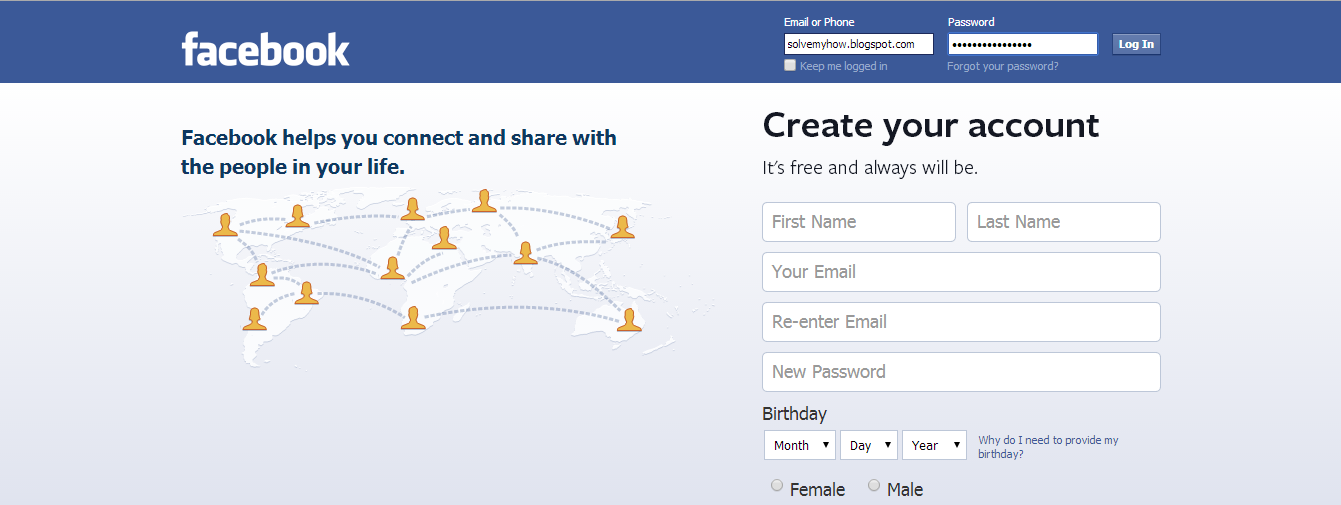Click the login Password field
The image size is (1341, 505).
[x=1022, y=44]
